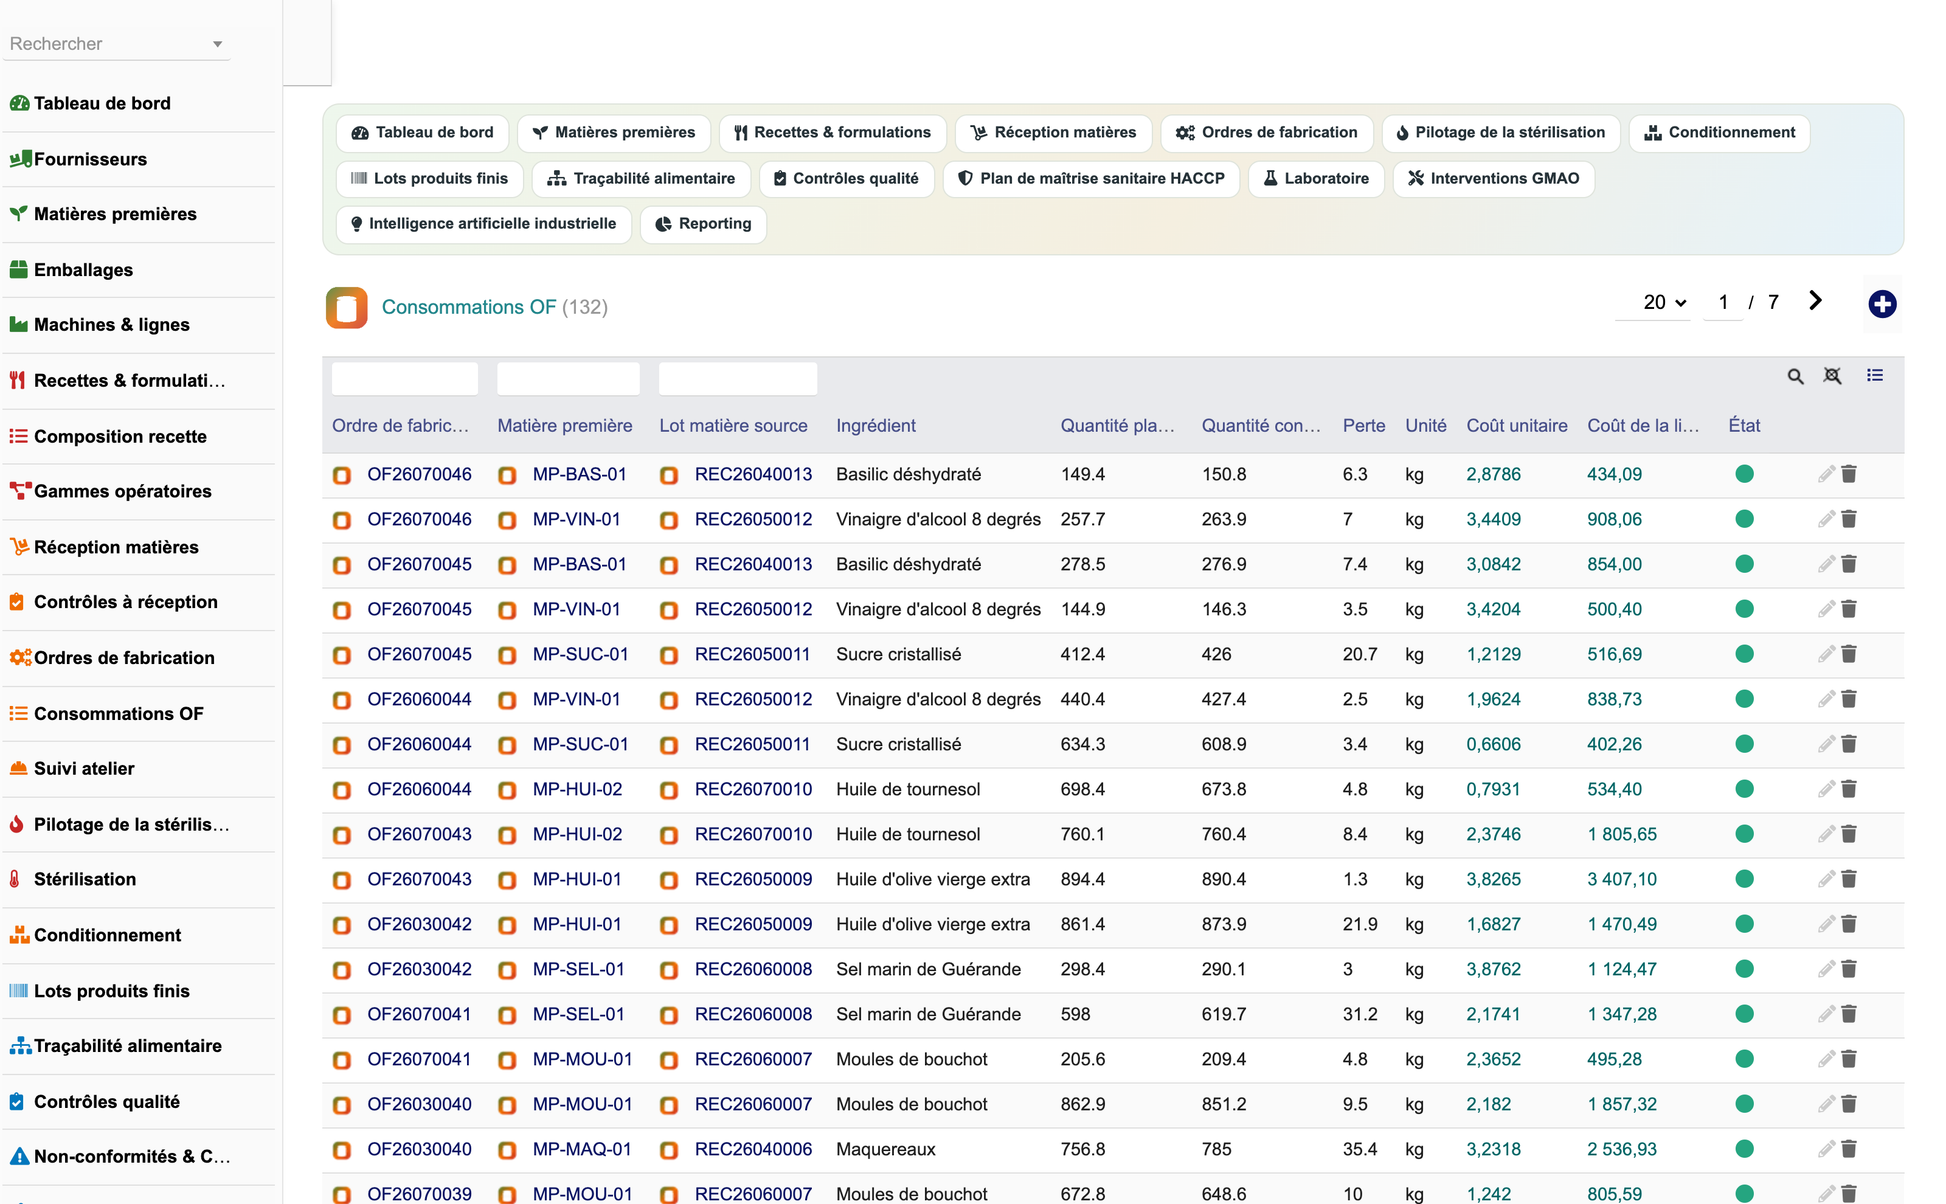
Task: Delete the OF26070046 Vinaigre d'alcool row
Action: (1849, 519)
